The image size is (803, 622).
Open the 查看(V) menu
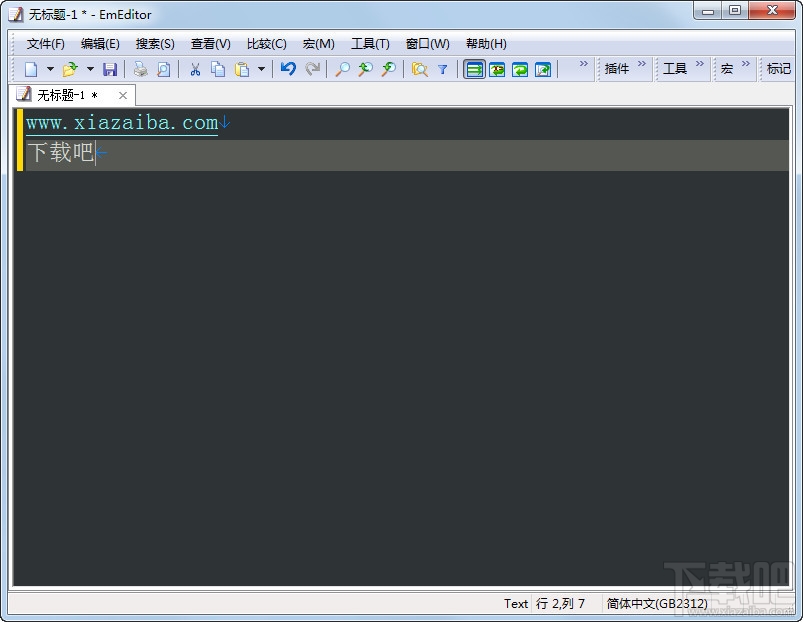coord(210,44)
